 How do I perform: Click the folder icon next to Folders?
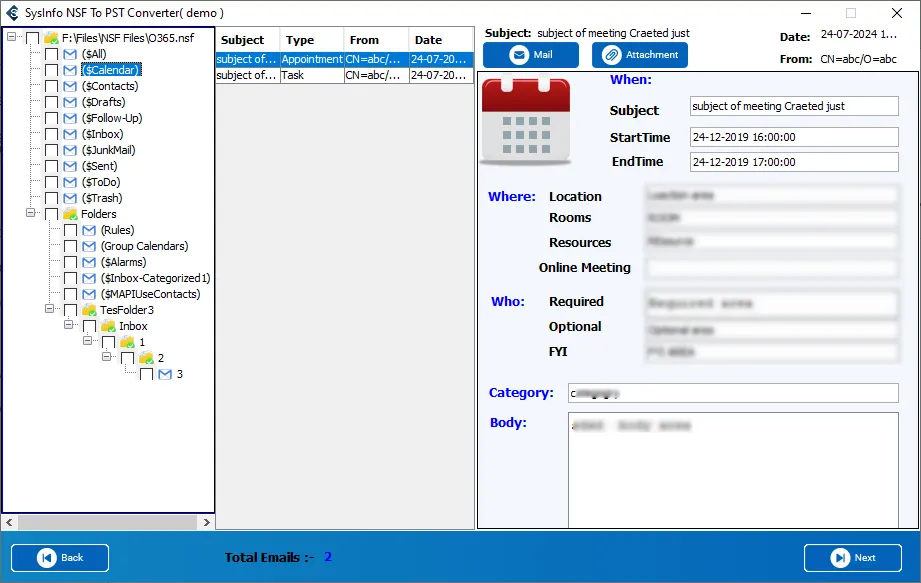(70, 214)
